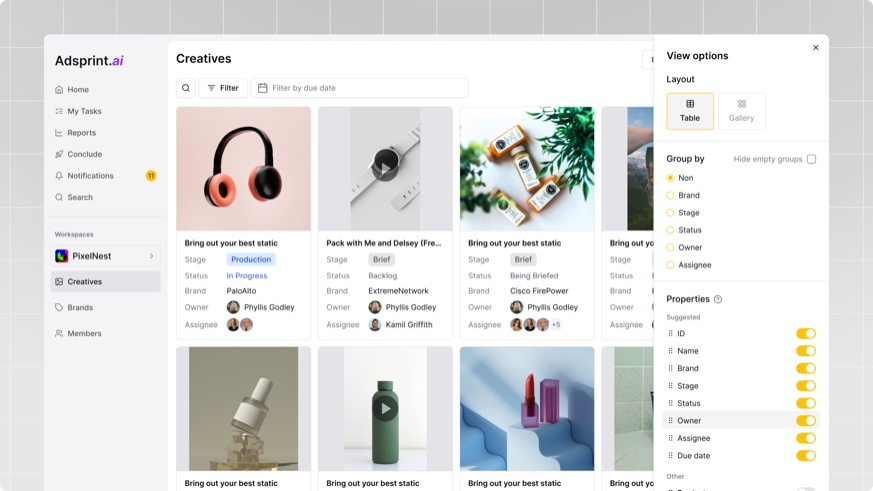
Task: Group by Status radio option
Action: tap(670, 230)
